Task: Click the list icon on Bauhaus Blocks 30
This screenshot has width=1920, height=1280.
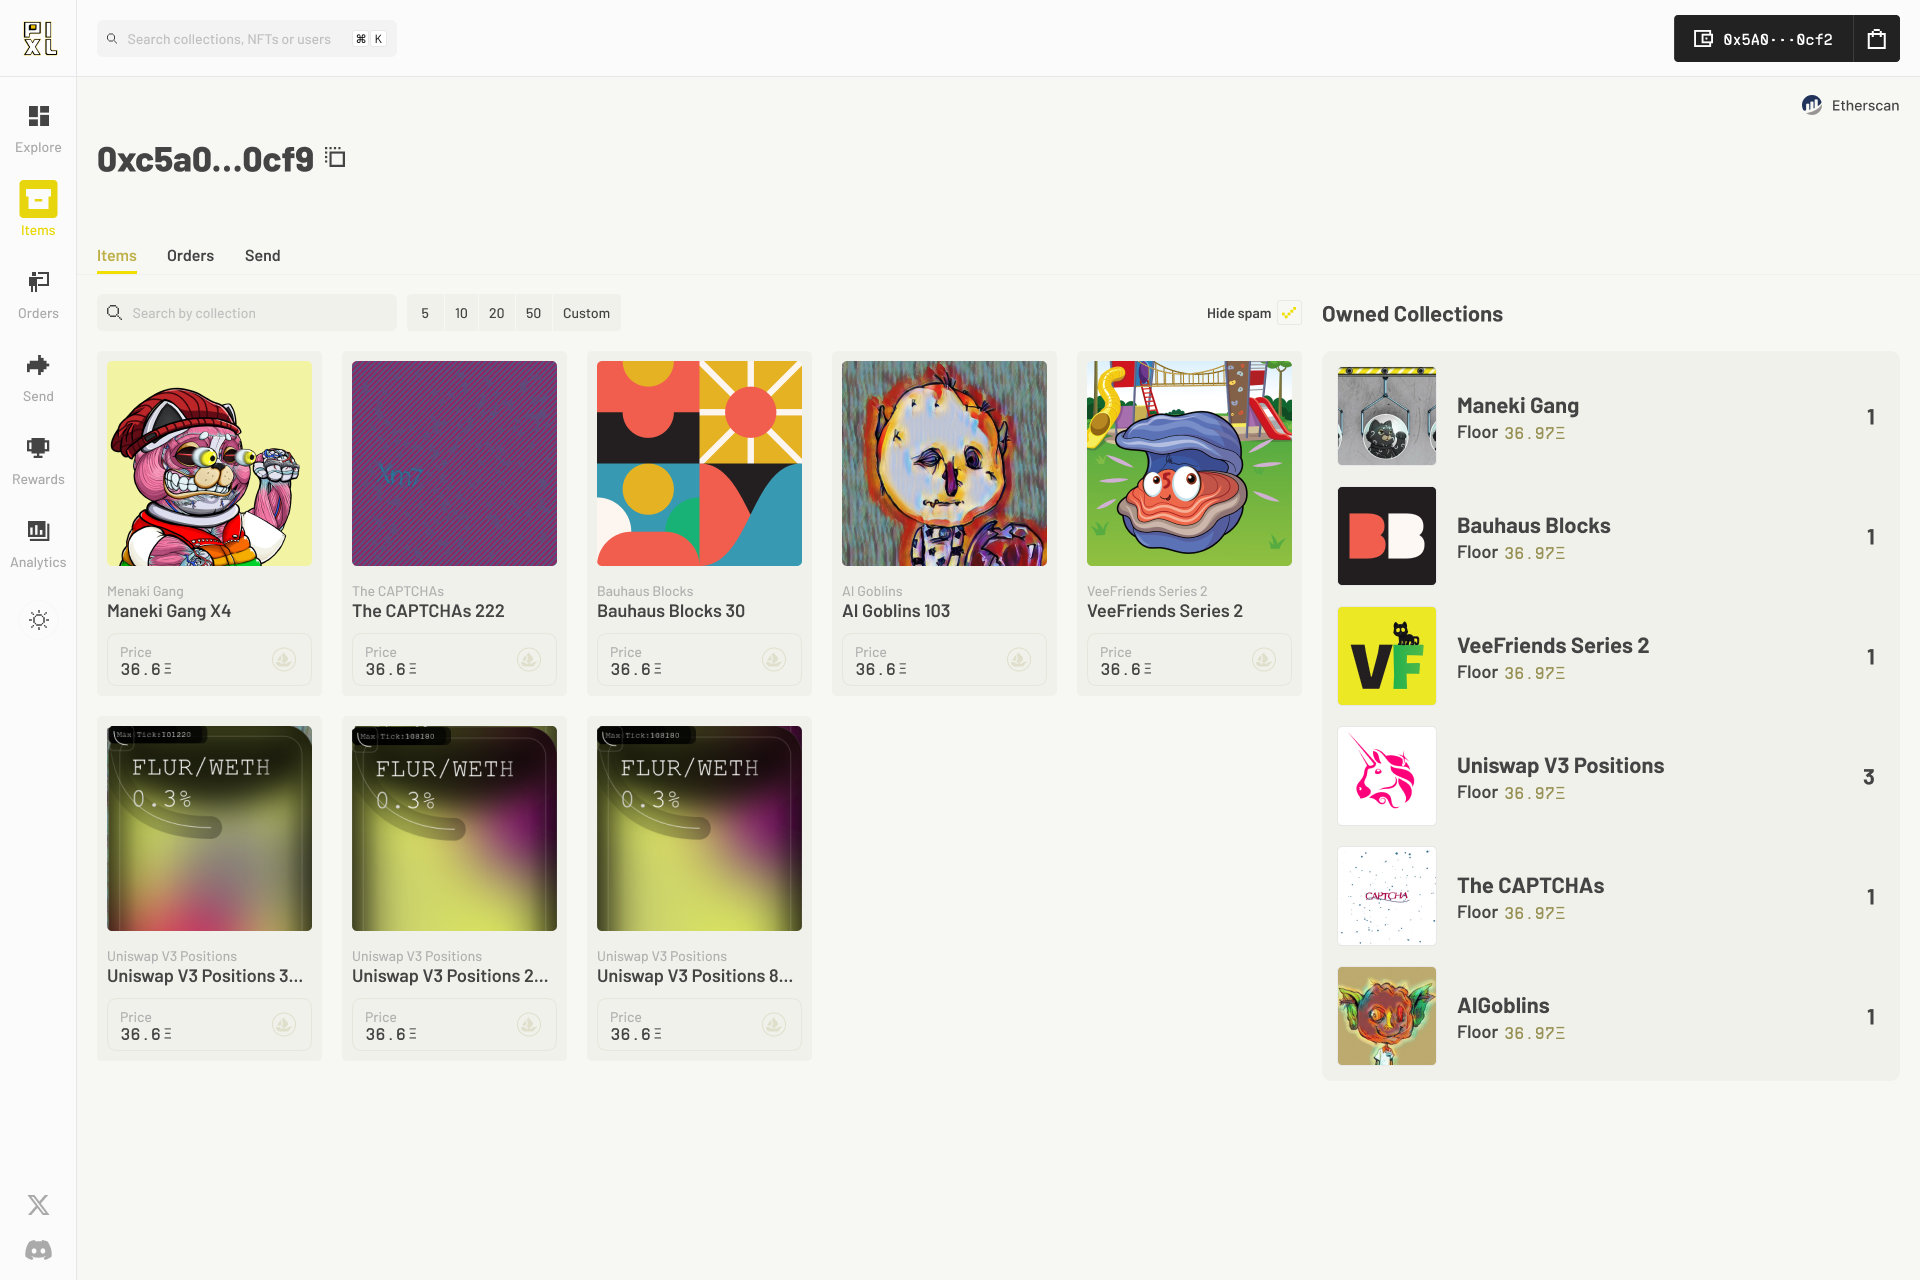Action: click(774, 659)
